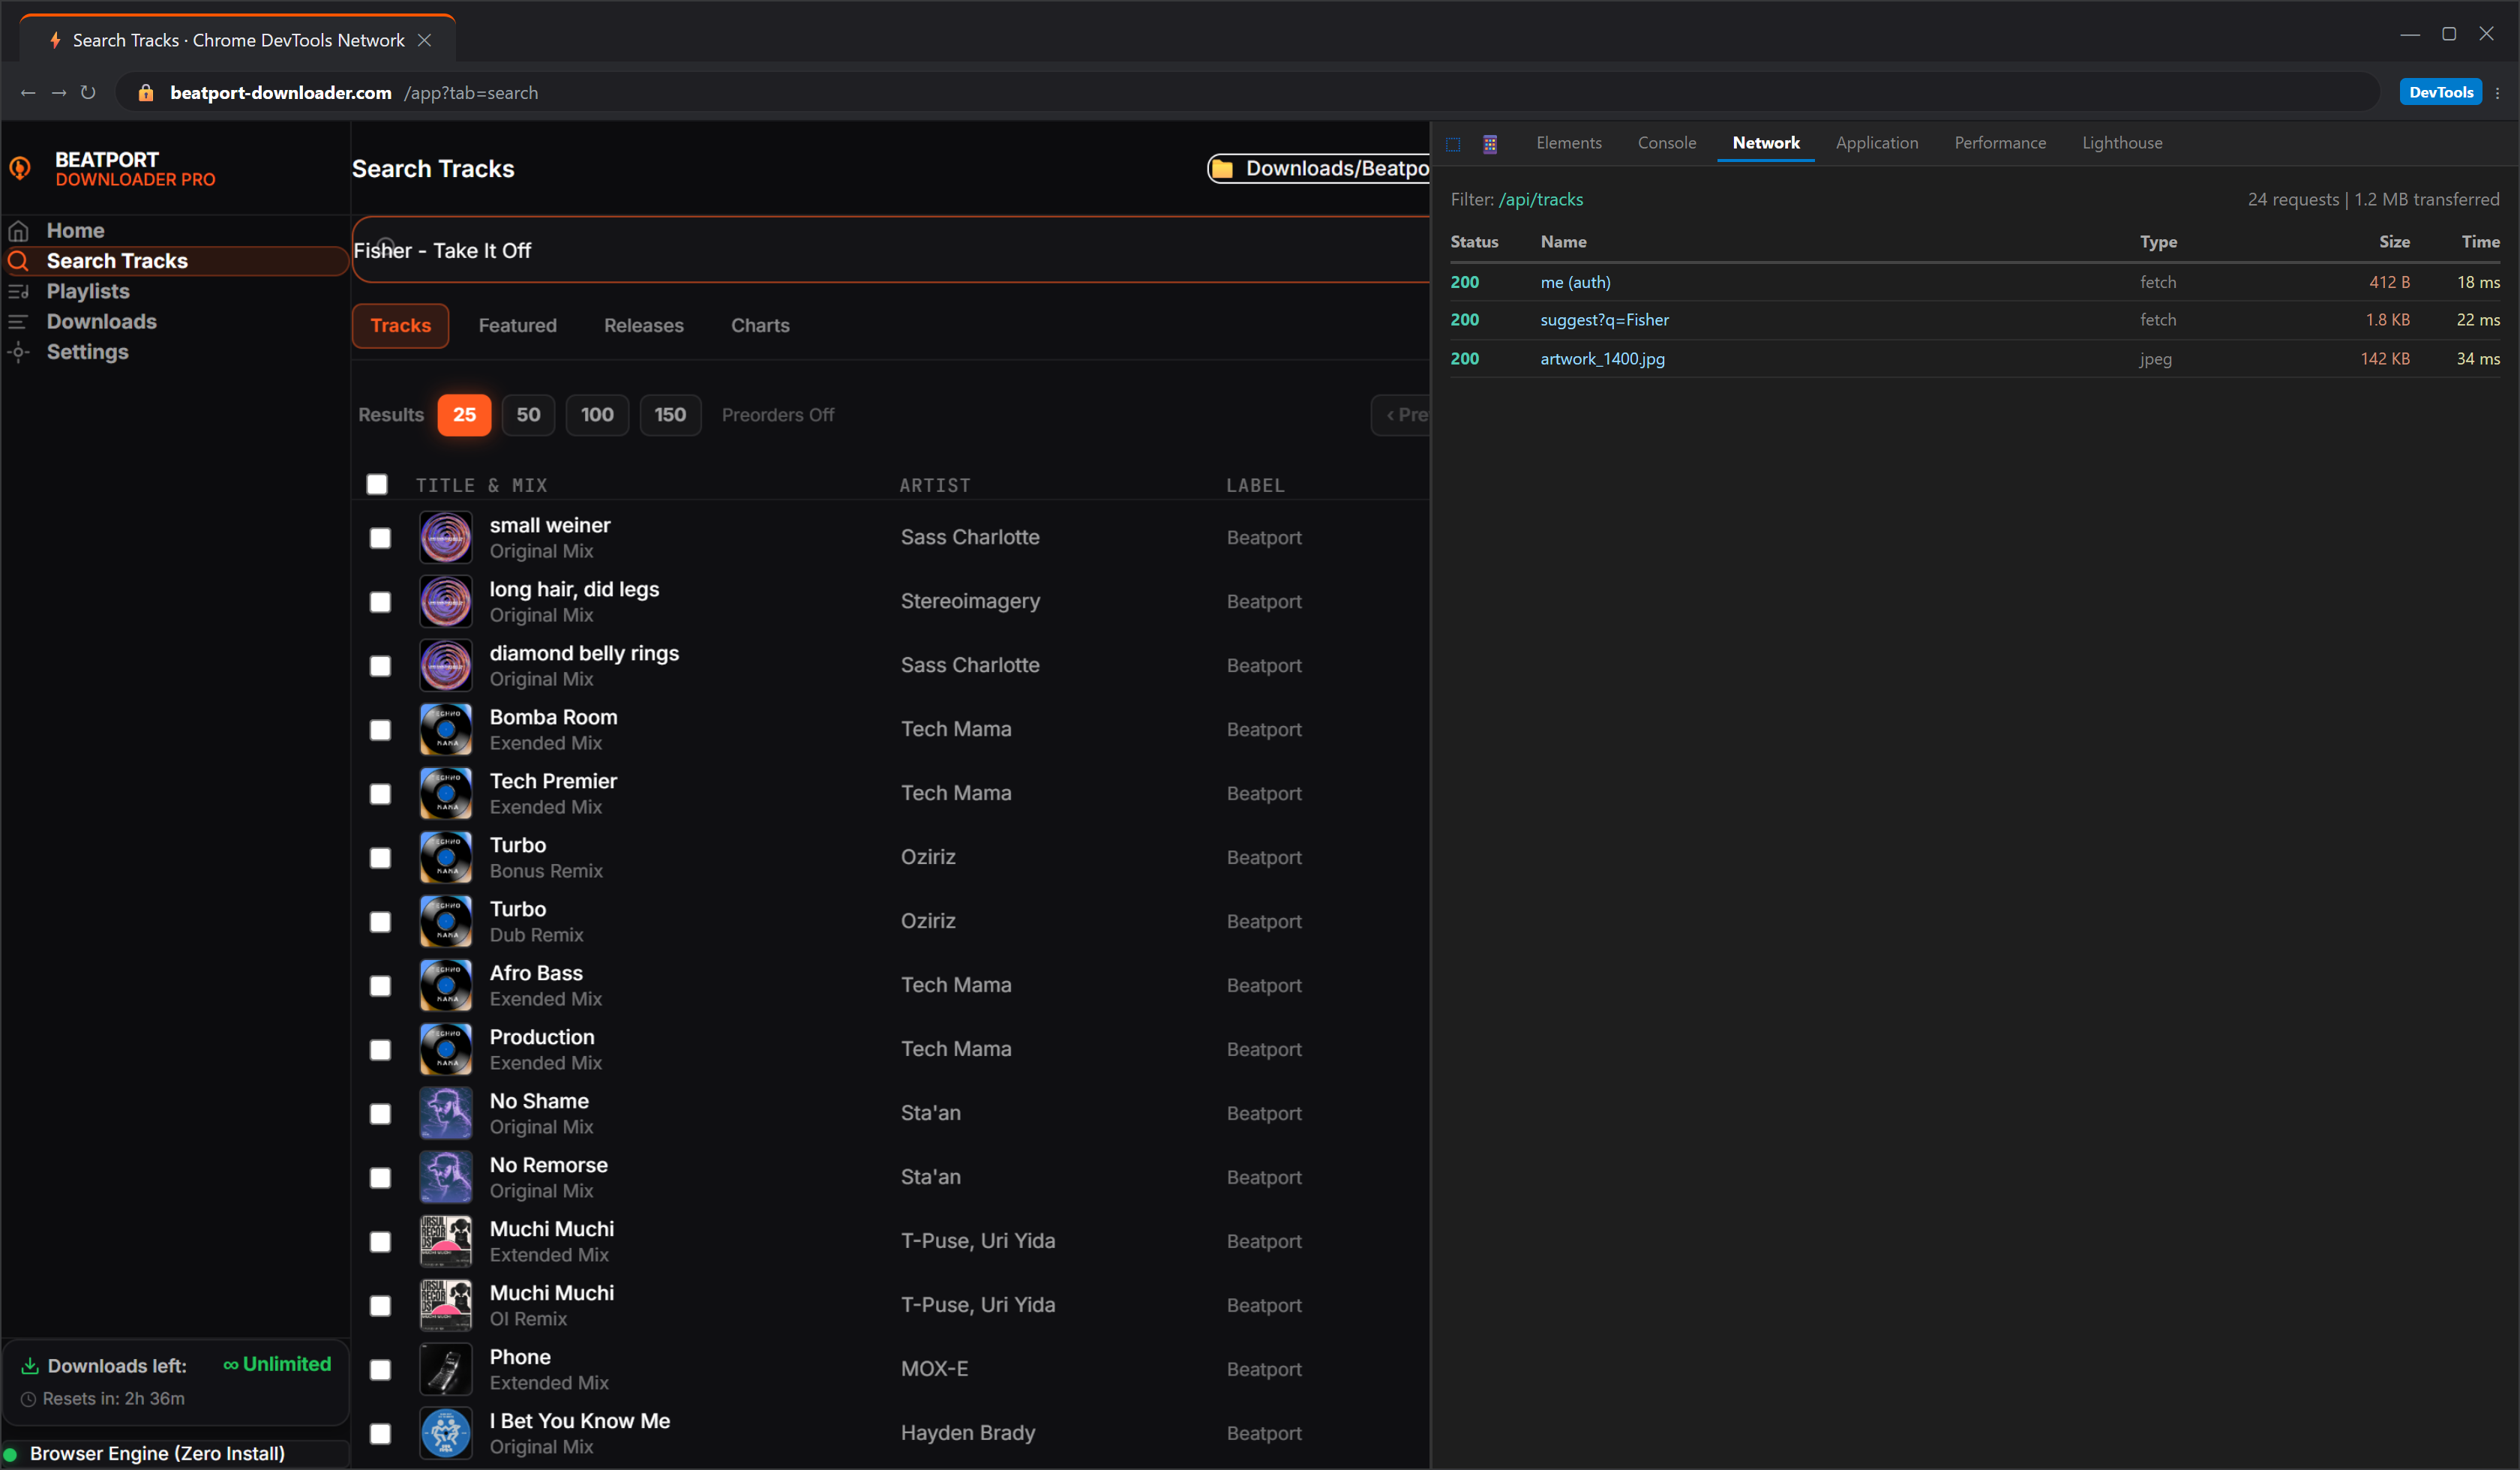Click the Home icon in sidebar
This screenshot has height=1470, width=2520.
point(18,231)
